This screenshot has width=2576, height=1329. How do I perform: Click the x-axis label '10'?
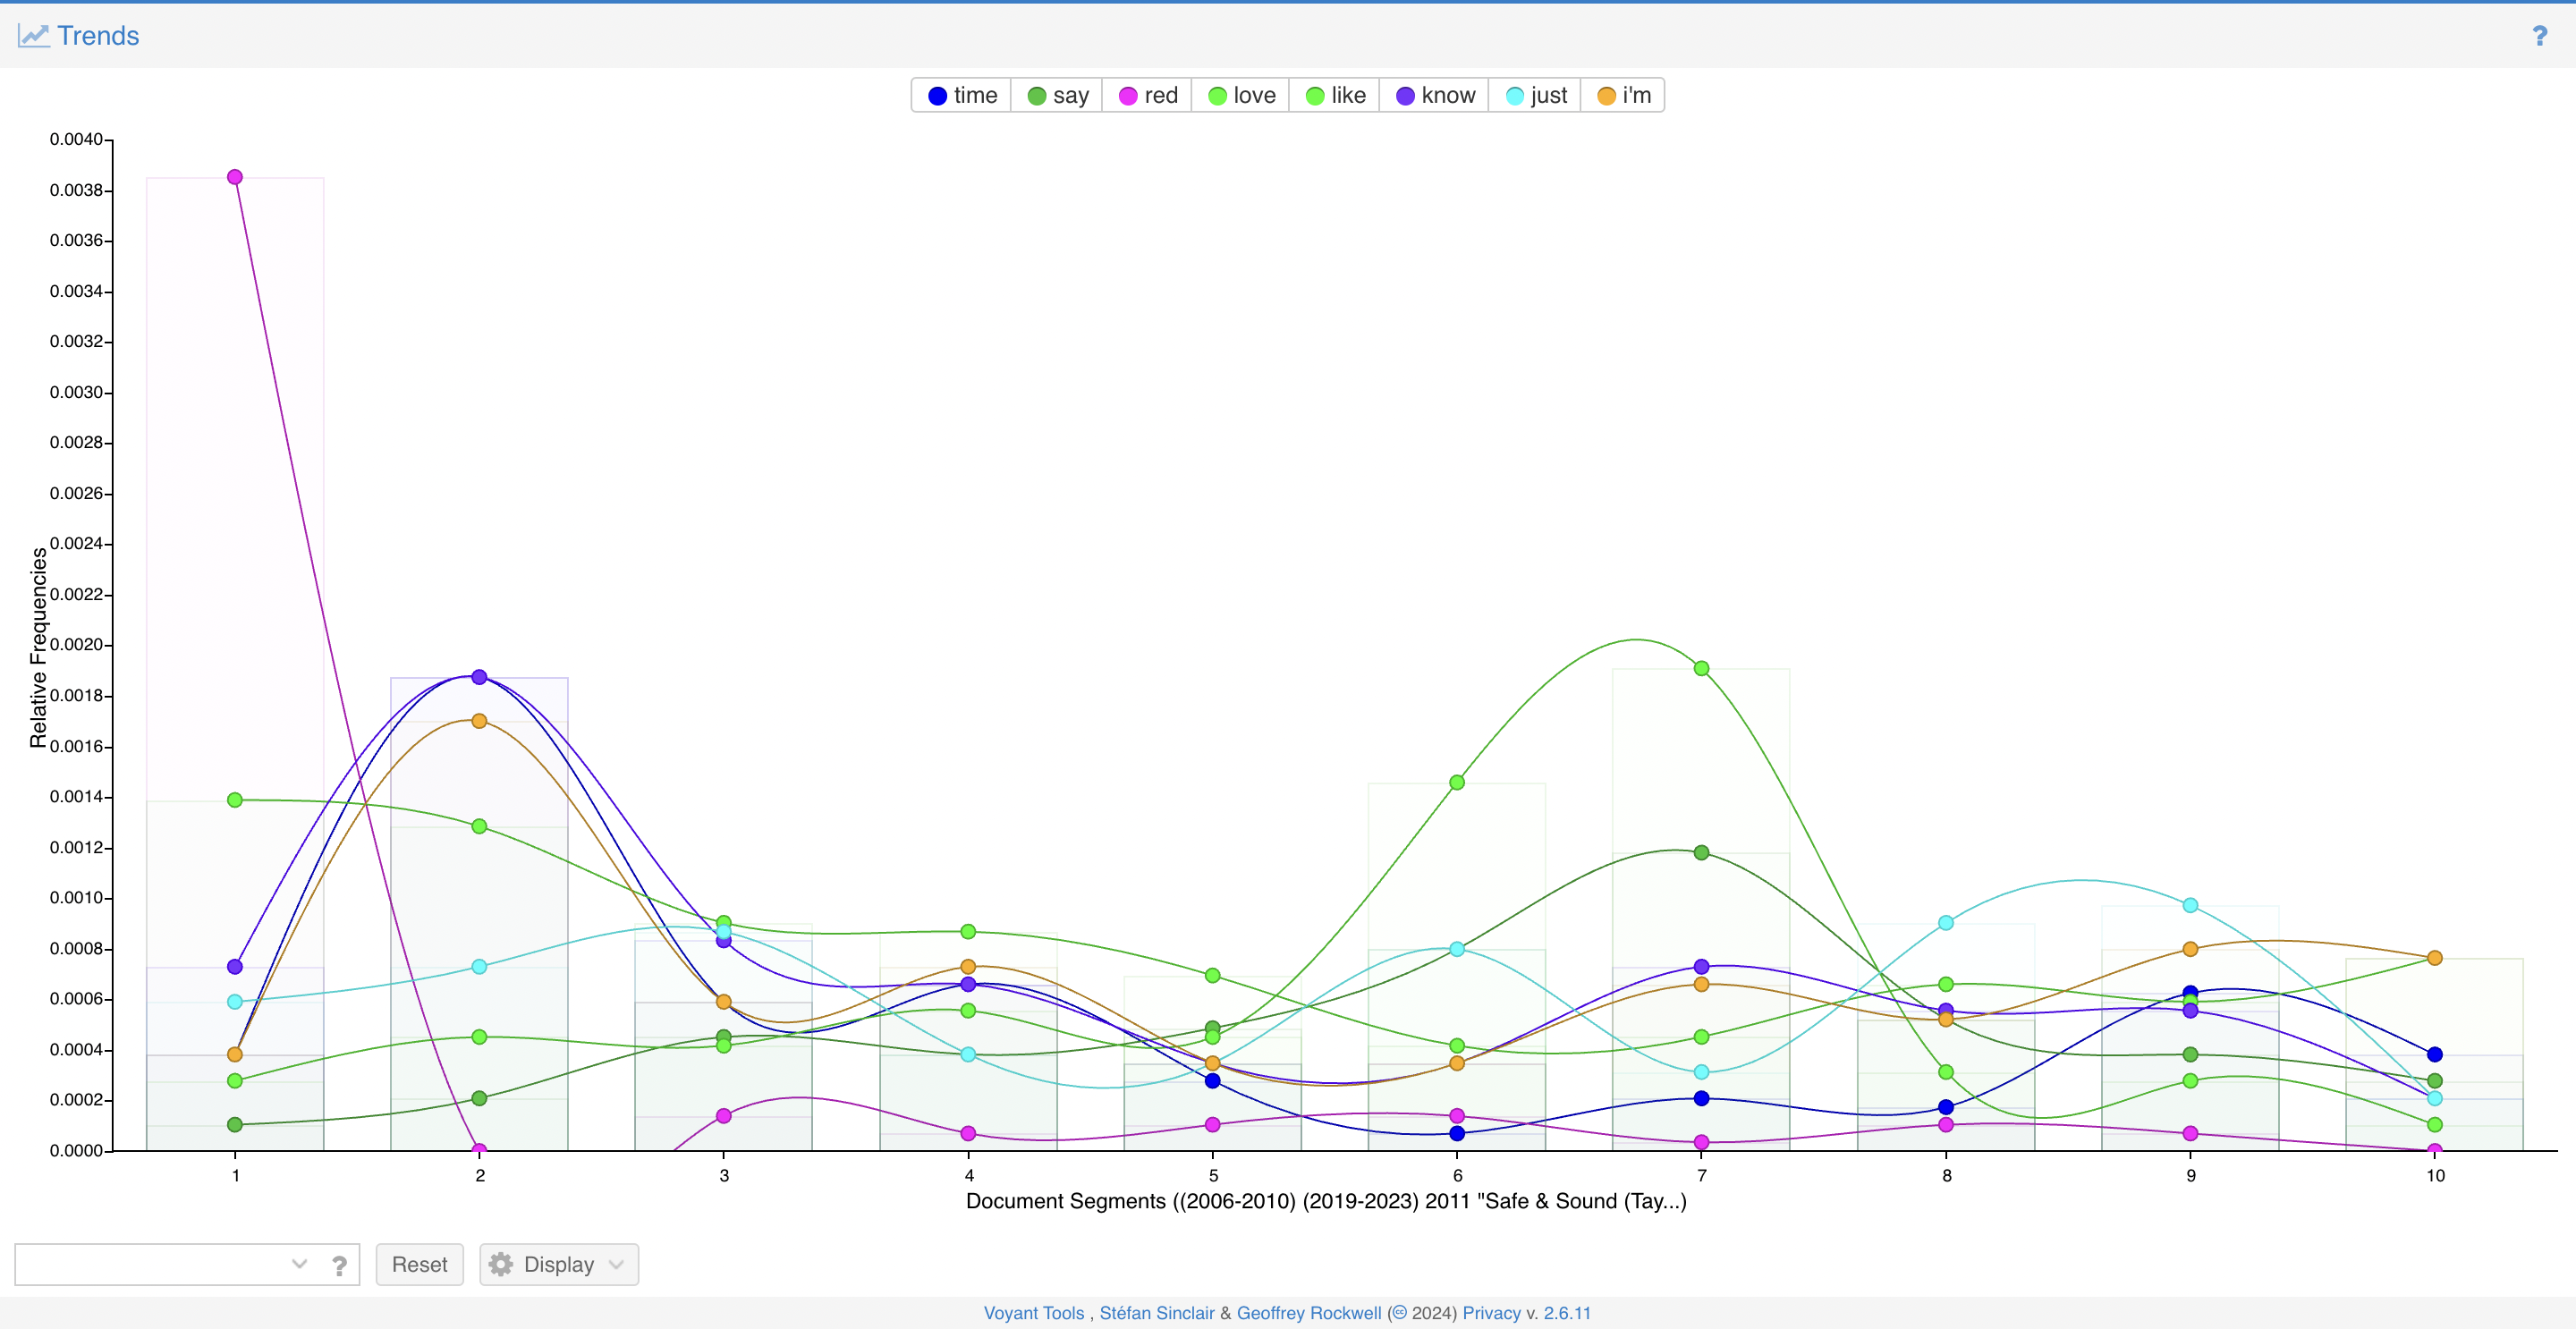click(x=2435, y=1176)
